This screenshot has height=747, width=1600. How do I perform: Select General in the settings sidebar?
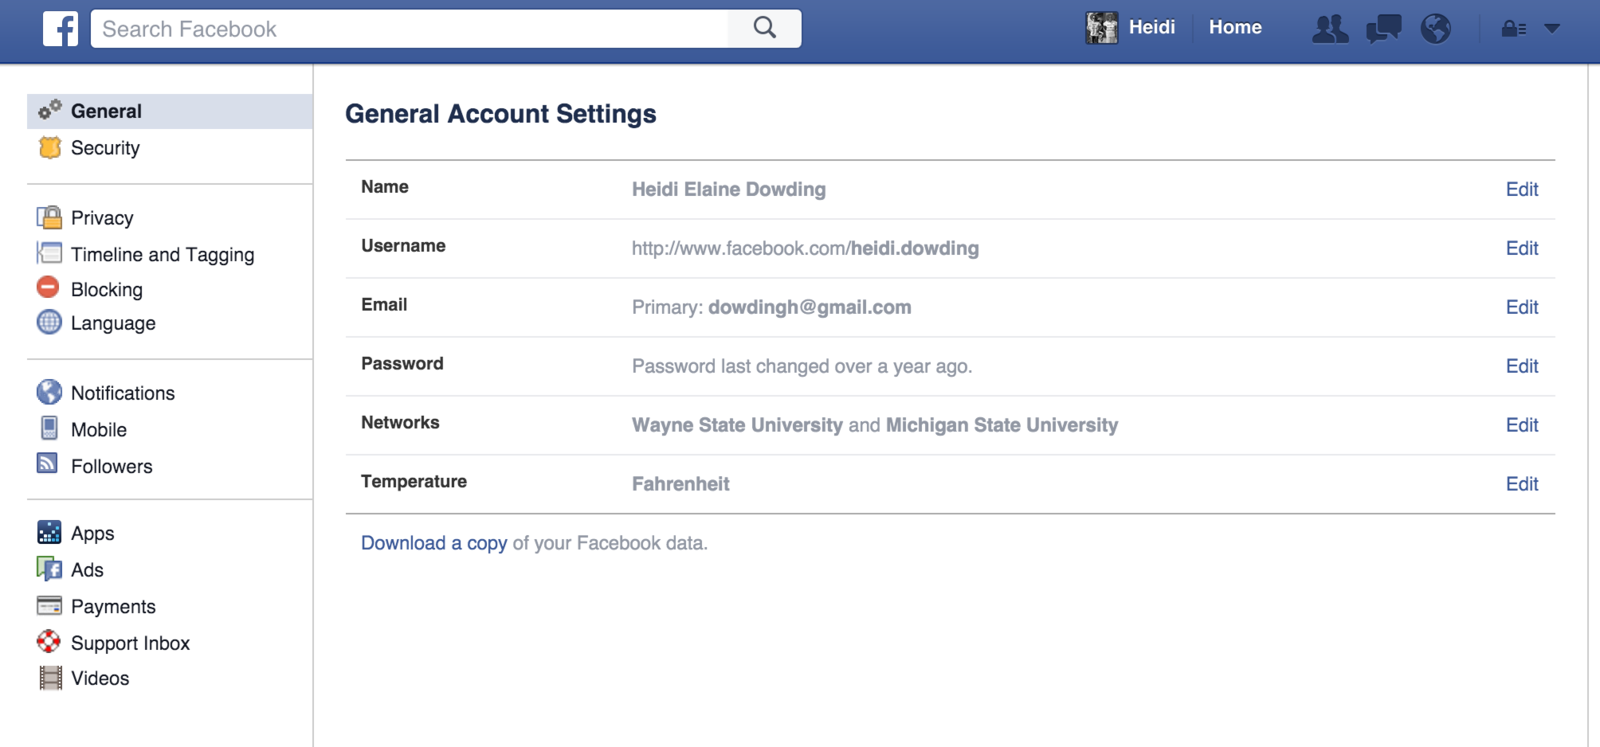coord(106,111)
